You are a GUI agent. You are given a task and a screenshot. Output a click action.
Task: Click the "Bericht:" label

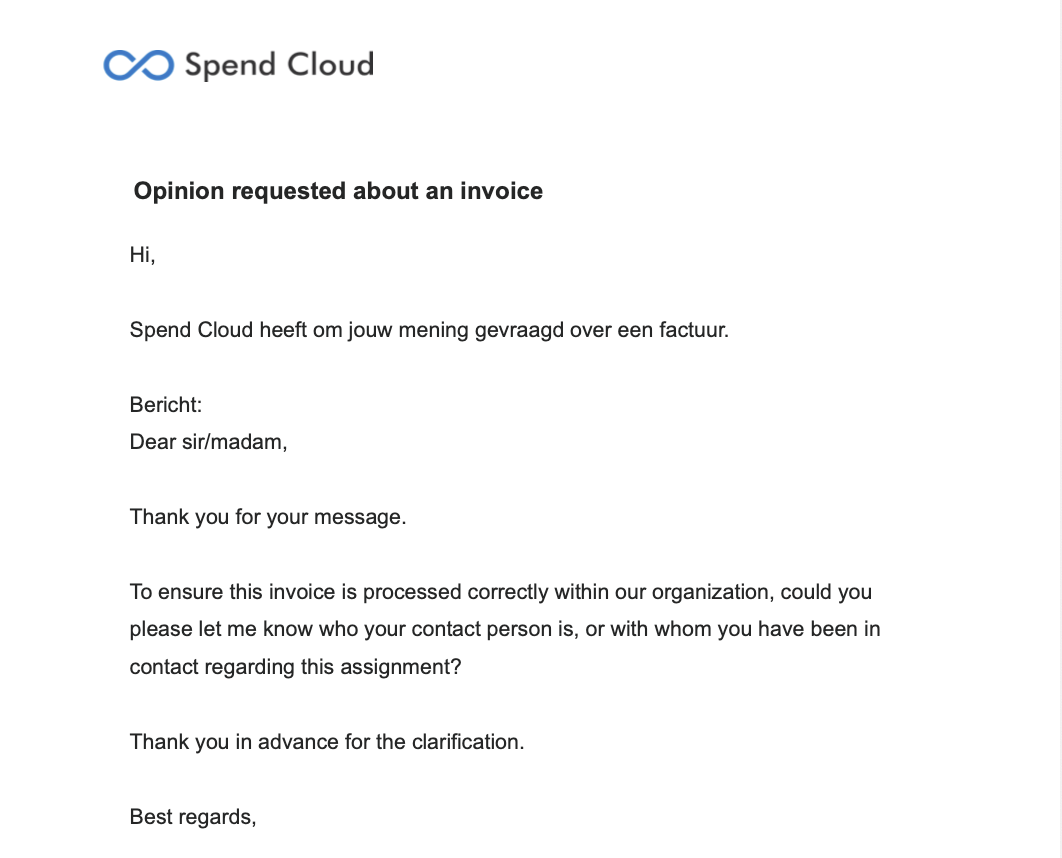[x=166, y=405]
